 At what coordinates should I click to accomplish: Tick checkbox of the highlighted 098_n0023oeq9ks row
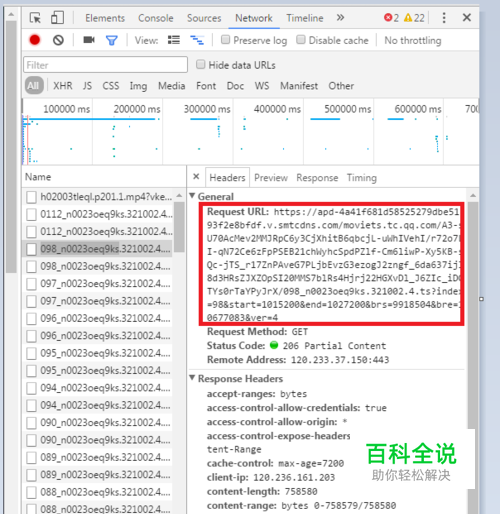(x=31, y=249)
